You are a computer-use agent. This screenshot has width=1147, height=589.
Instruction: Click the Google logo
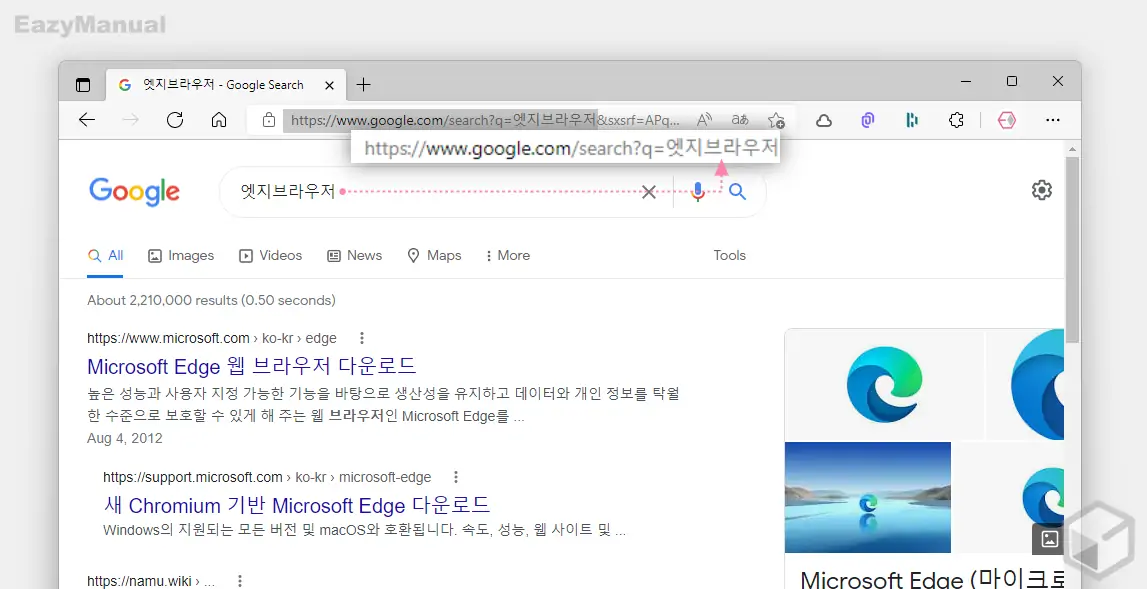click(x=135, y=192)
